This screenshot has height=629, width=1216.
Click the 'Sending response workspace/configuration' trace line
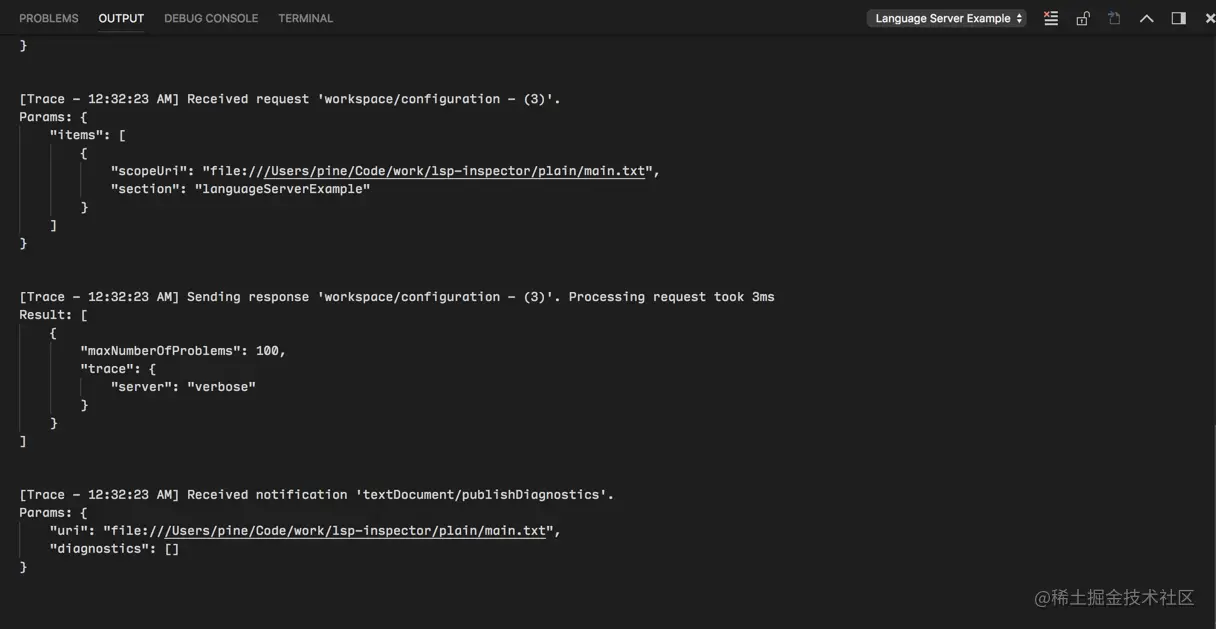(x=397, y=297)
